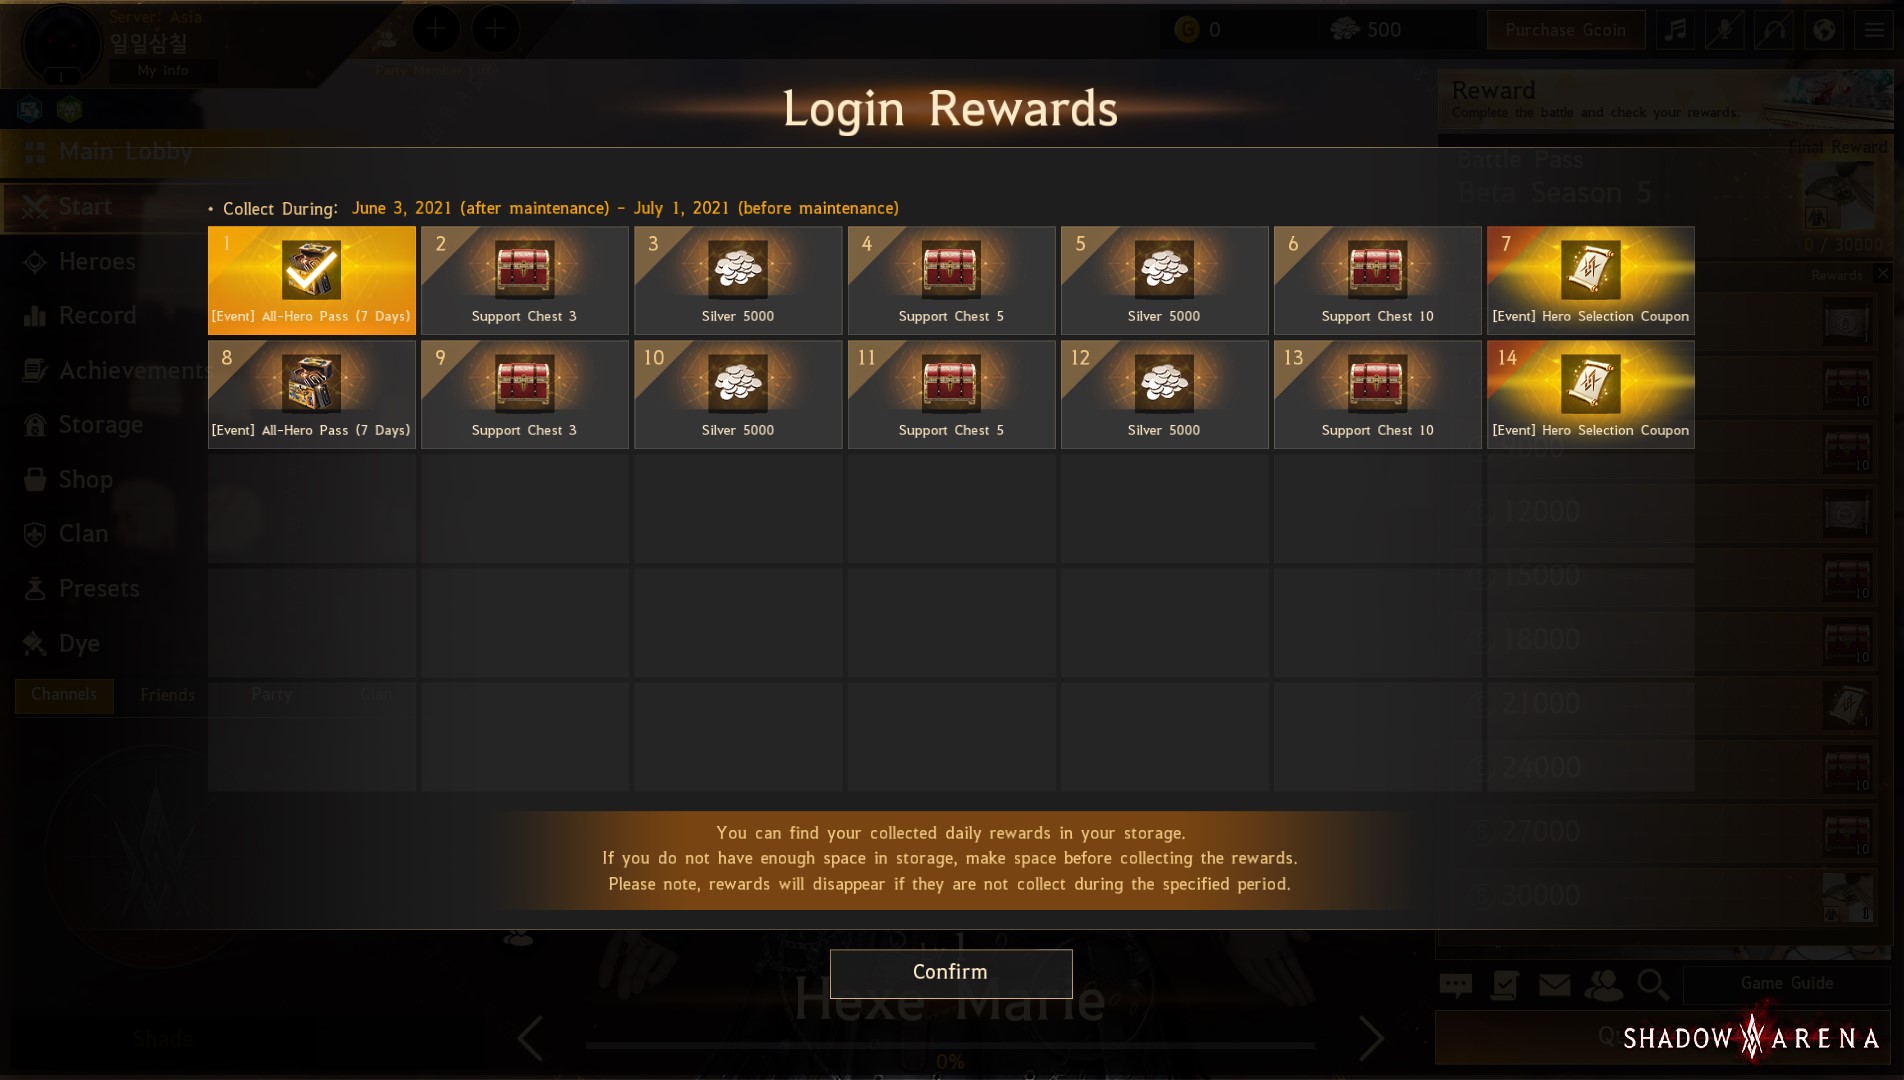The width and height of the screenshot is (1904, 1080).
Task: Open the mail envelope icon
Action: tap(1554, 985)
